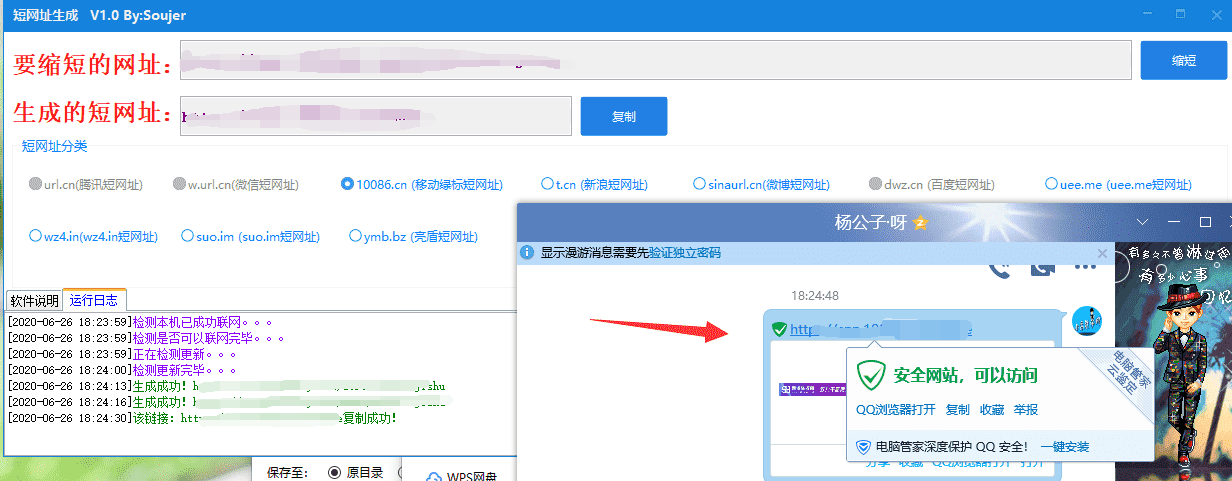The image size is (1232, 481).
Task: Select t.cn (新浪短网址) radio option
Action: point(595,184)
